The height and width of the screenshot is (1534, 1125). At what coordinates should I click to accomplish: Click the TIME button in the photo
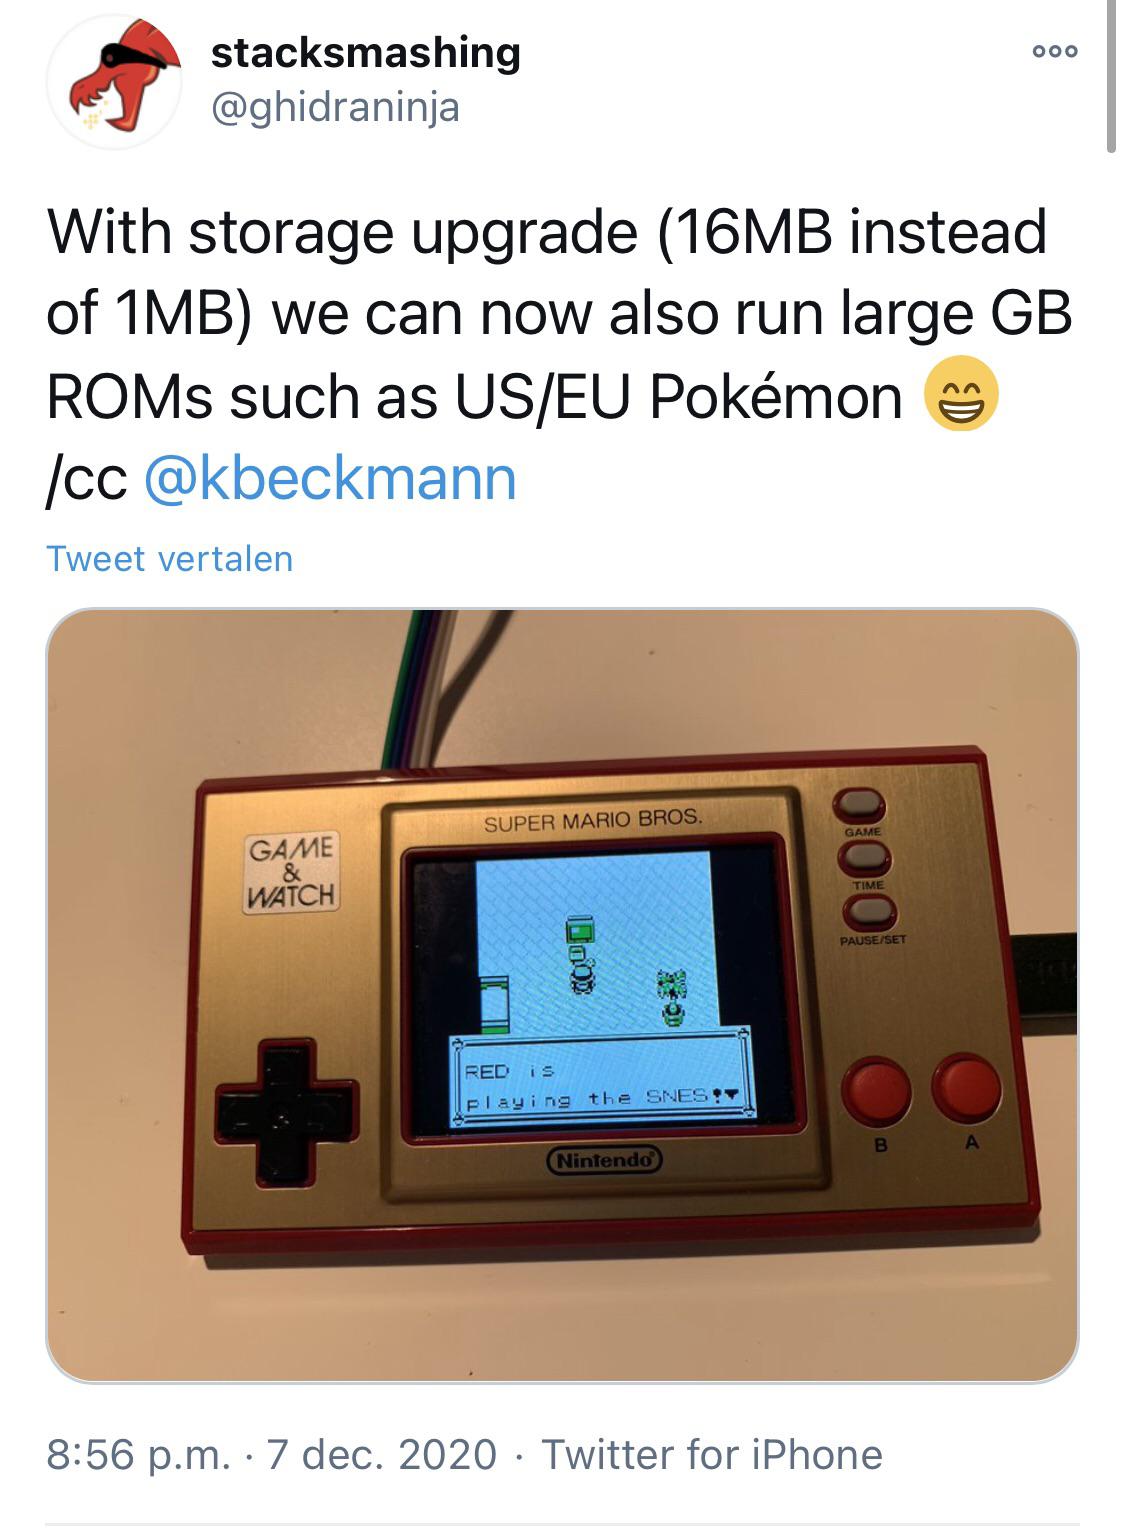pos(864,855)
